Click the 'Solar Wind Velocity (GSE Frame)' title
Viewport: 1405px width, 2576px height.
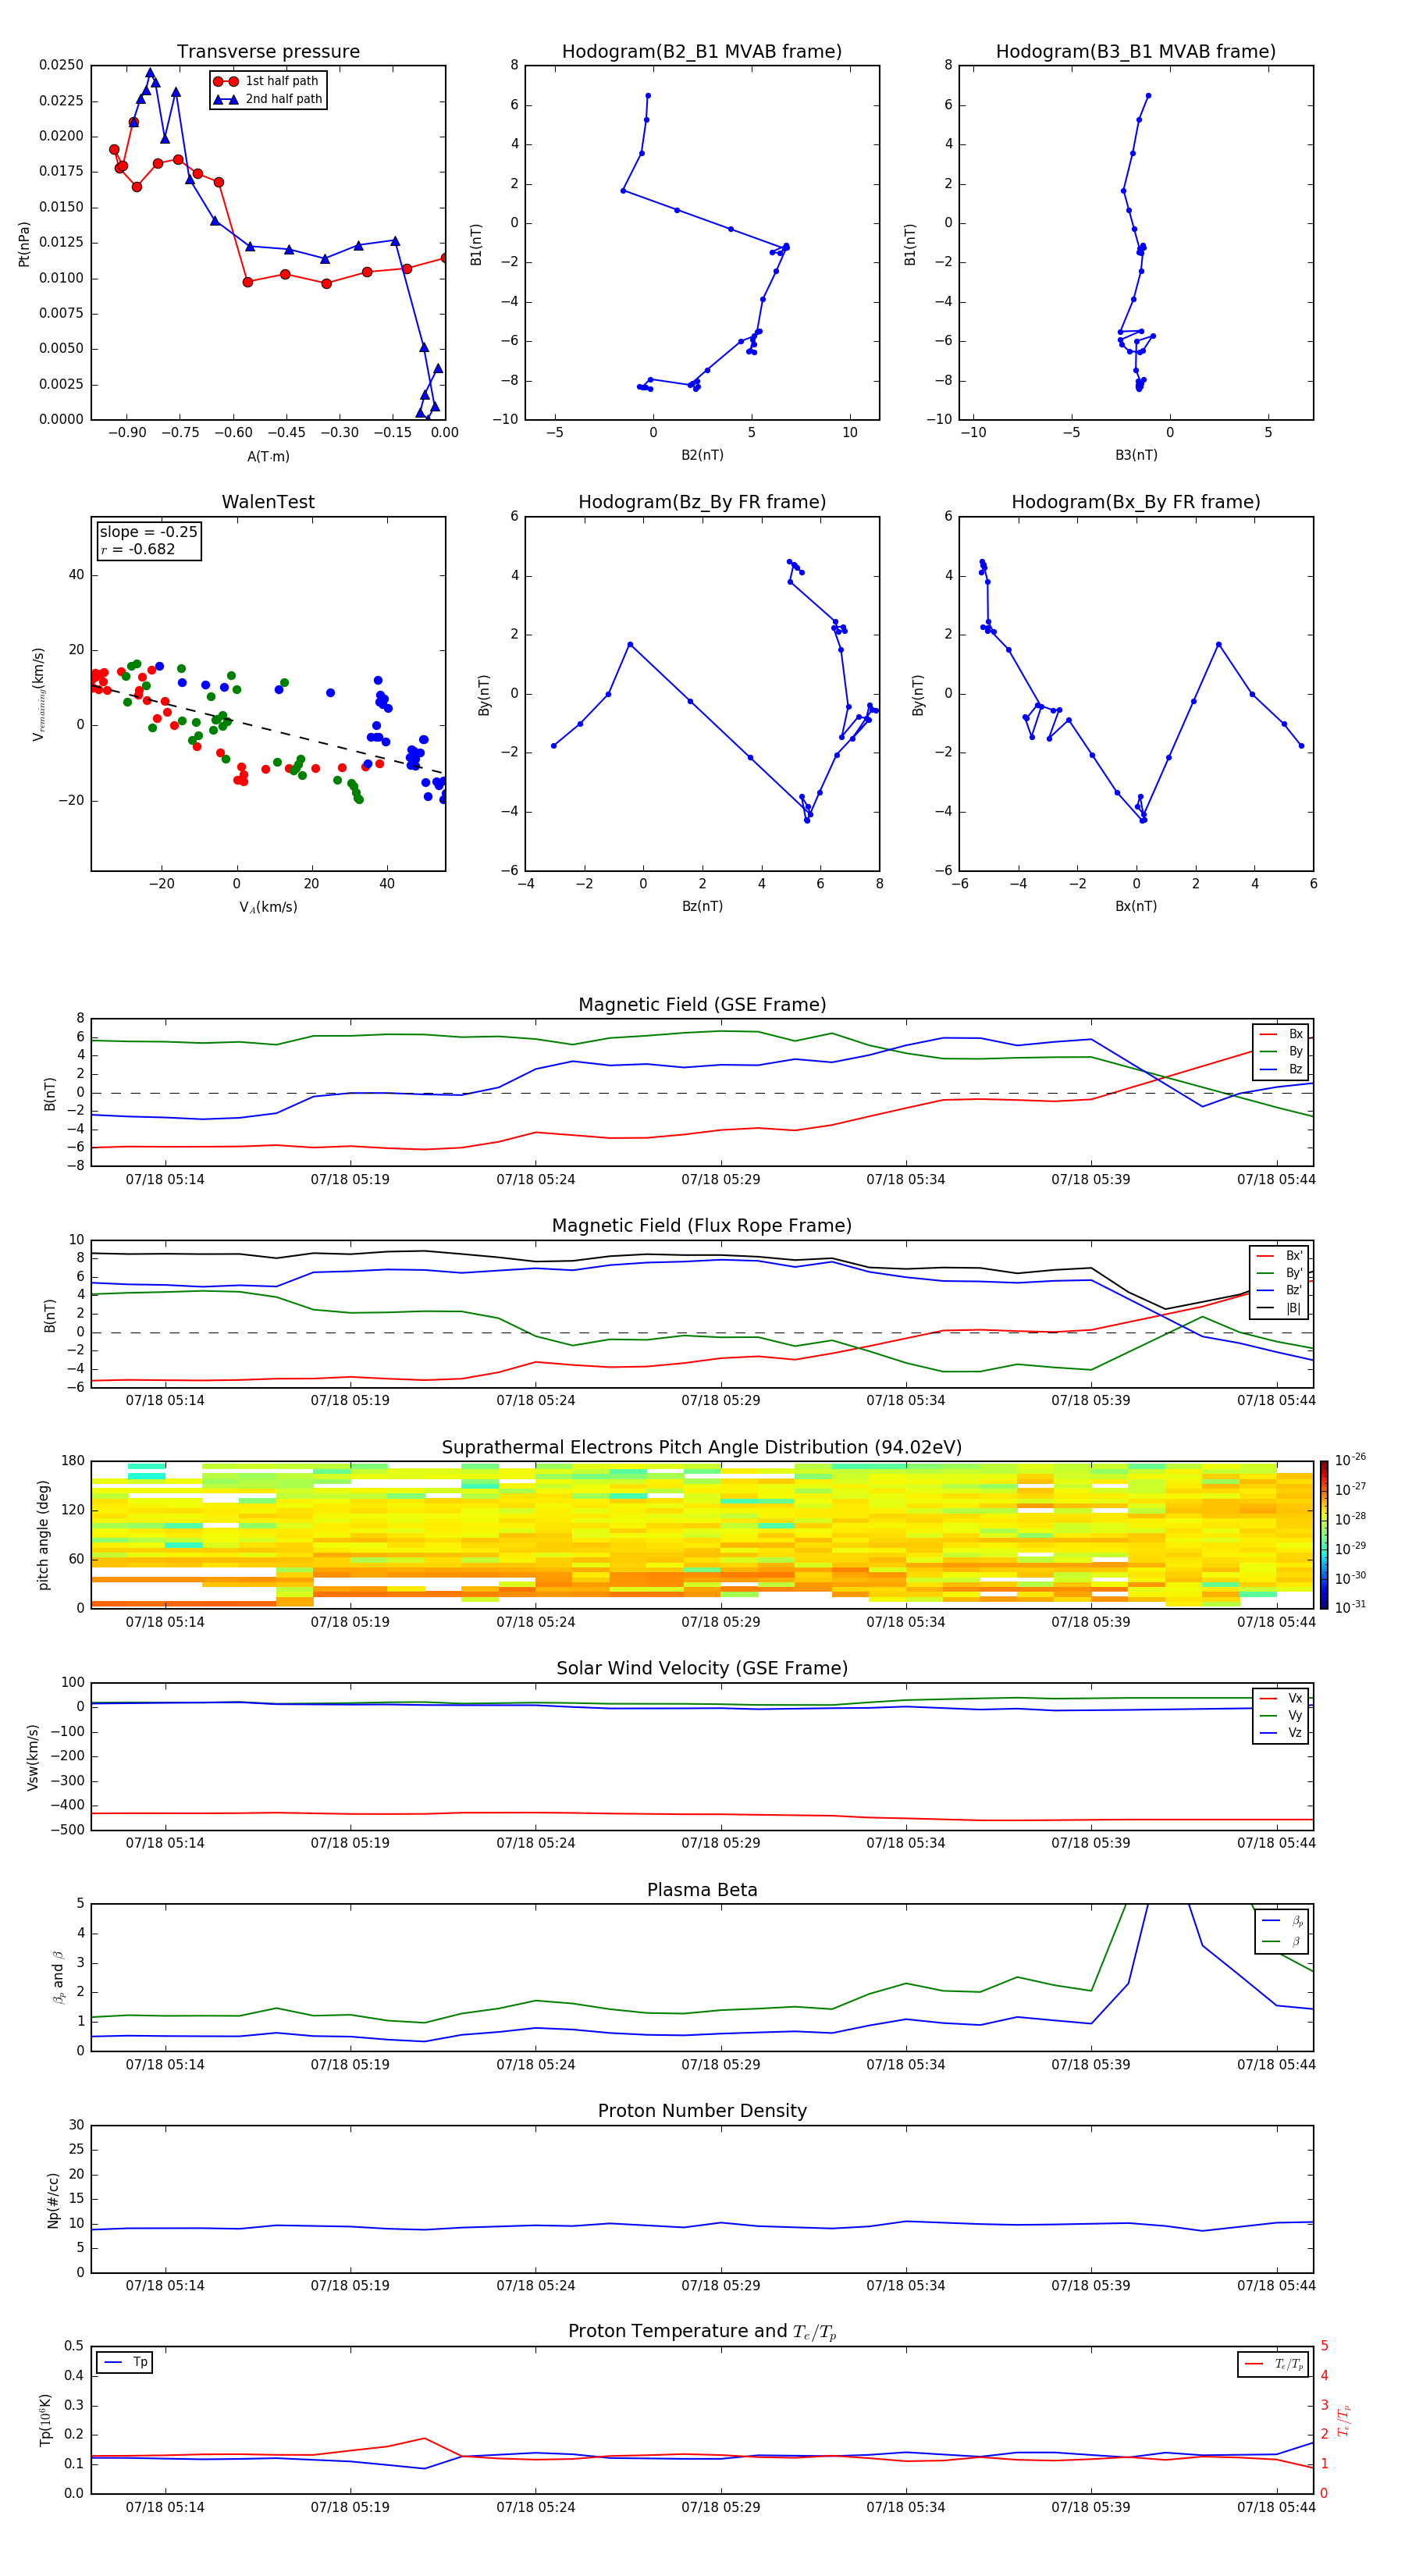[x=702, y=1668]
